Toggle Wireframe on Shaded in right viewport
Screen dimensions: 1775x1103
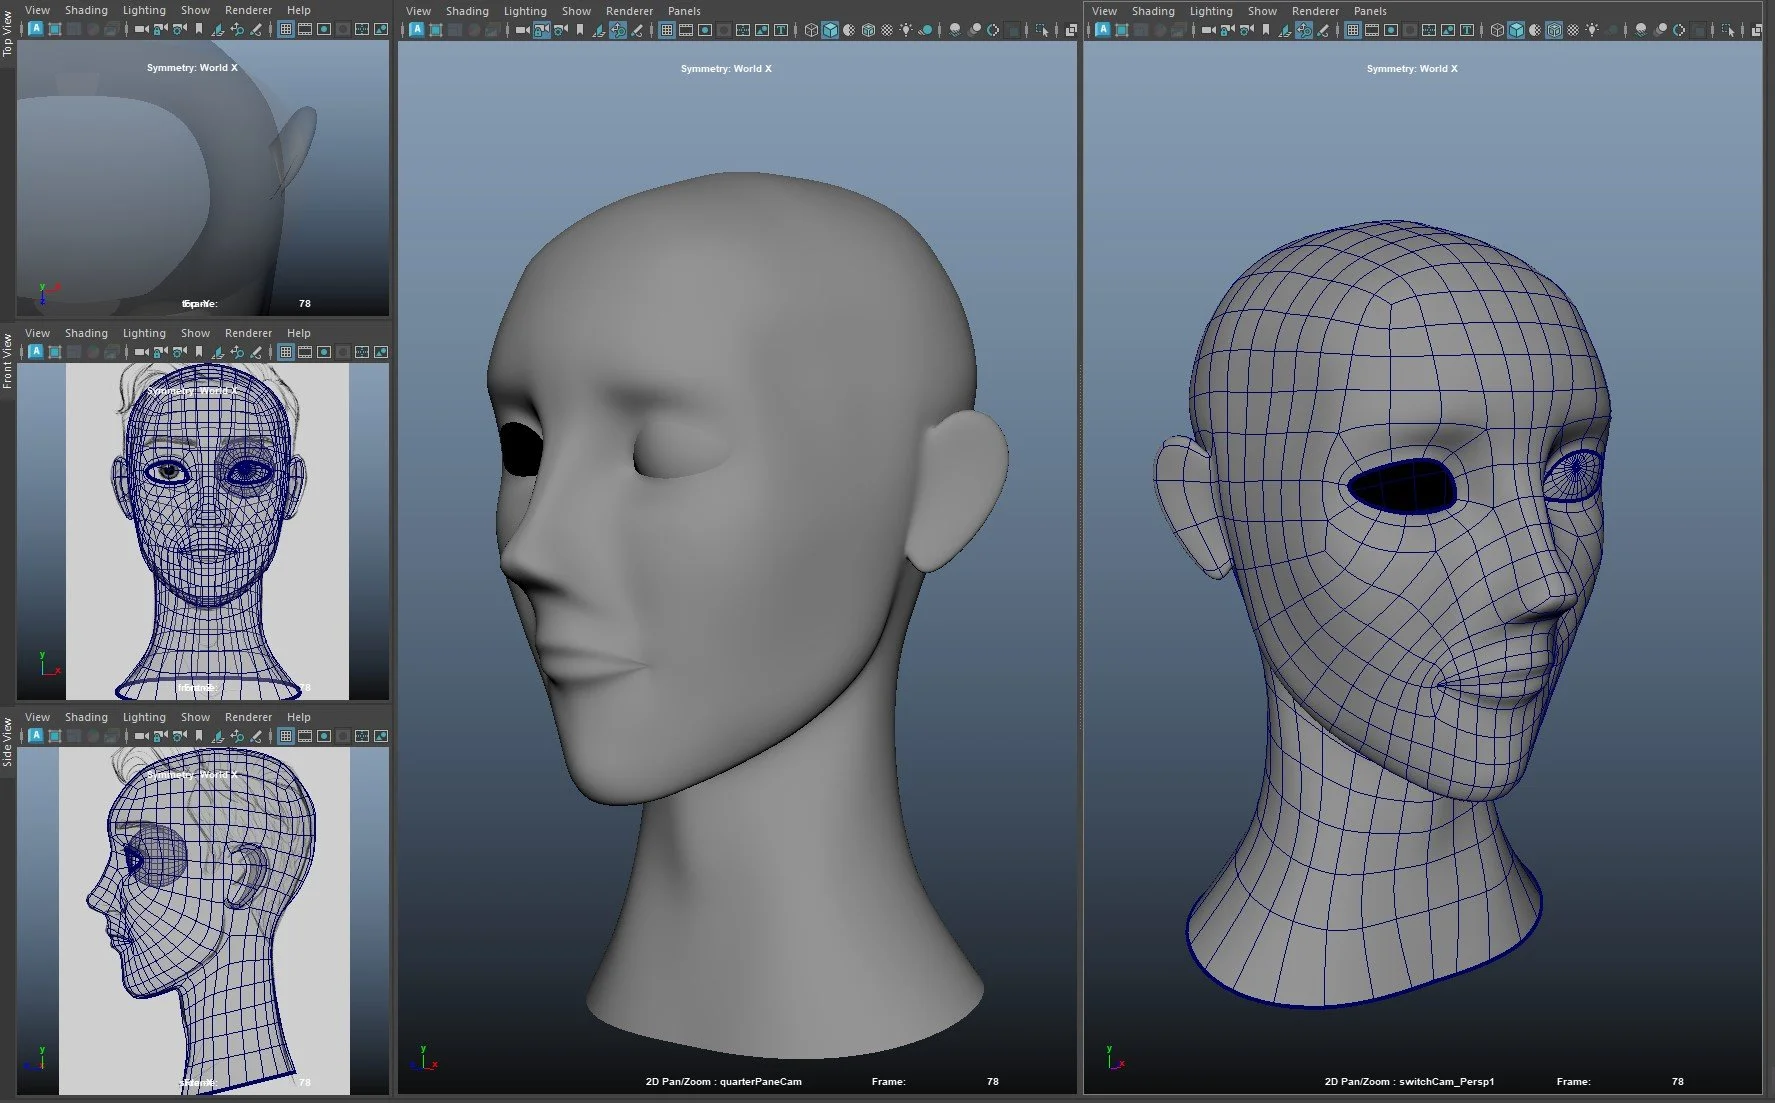click(x=1554, y=30)
